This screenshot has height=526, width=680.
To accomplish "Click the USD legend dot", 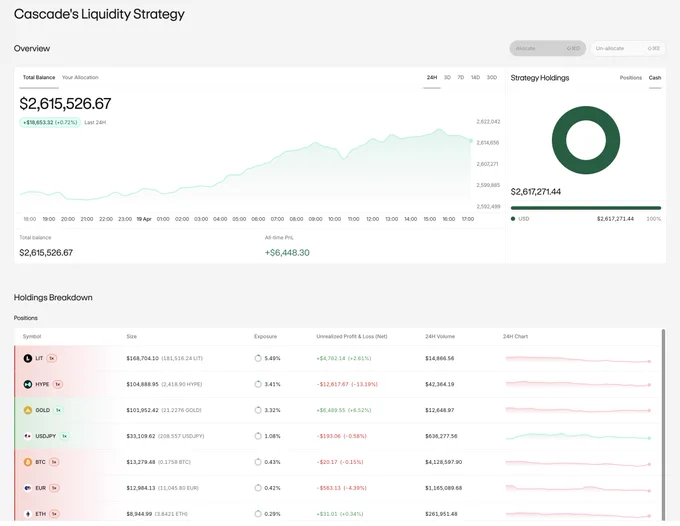I will pos(513,219).
